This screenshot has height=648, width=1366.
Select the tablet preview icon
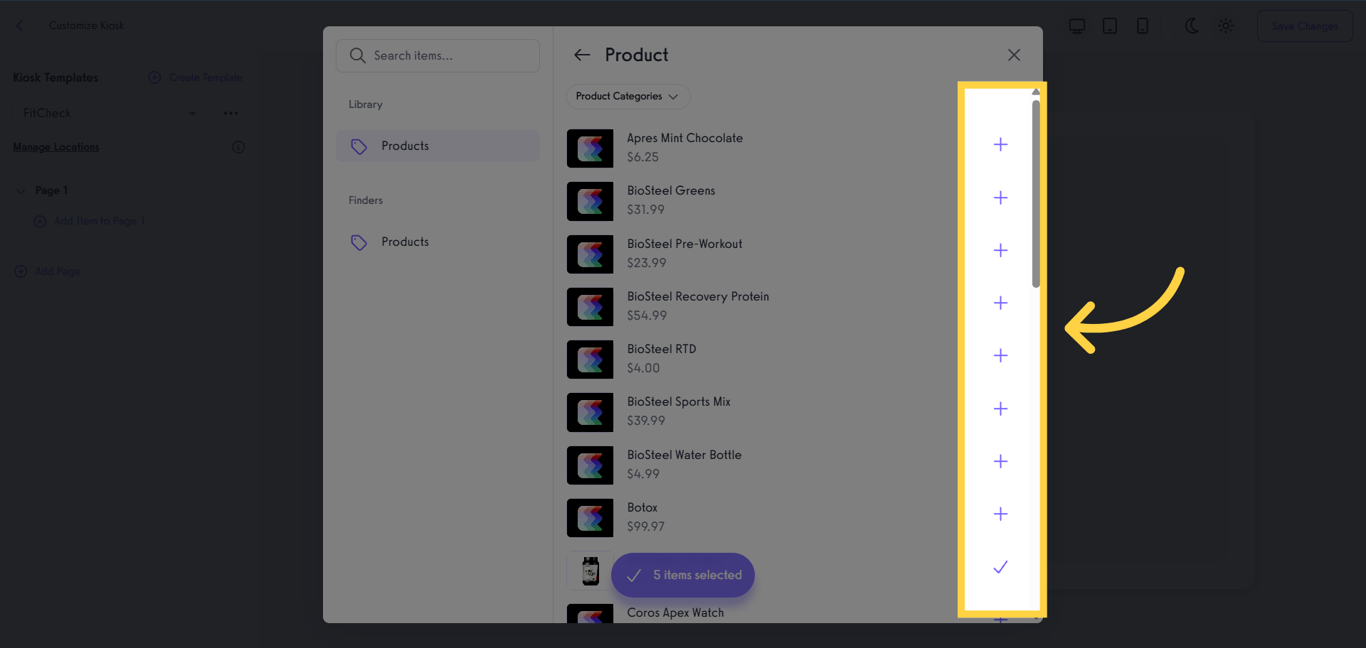click(x=1110, y=26)
